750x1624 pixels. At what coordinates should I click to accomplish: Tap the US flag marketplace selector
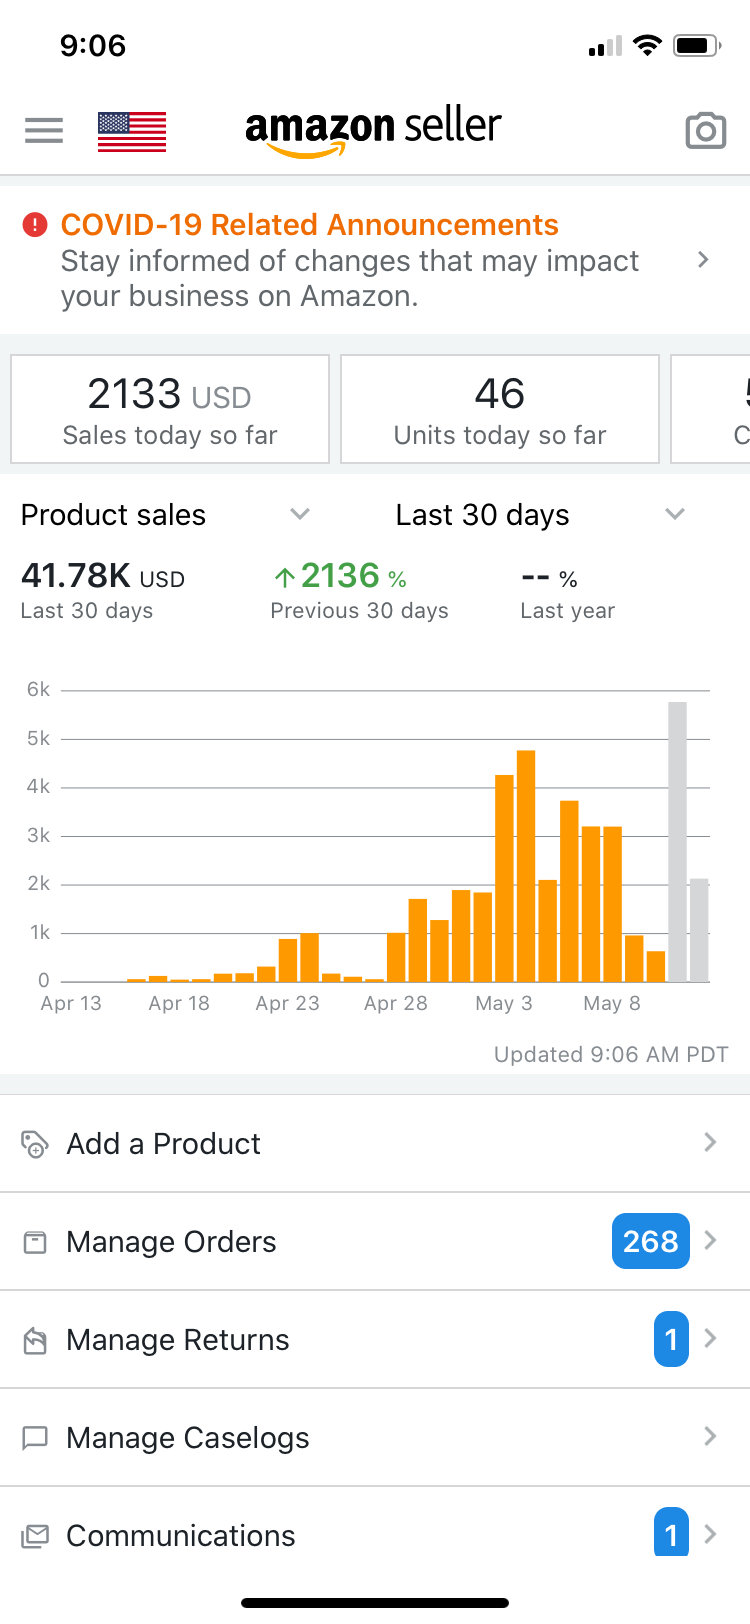132,131
